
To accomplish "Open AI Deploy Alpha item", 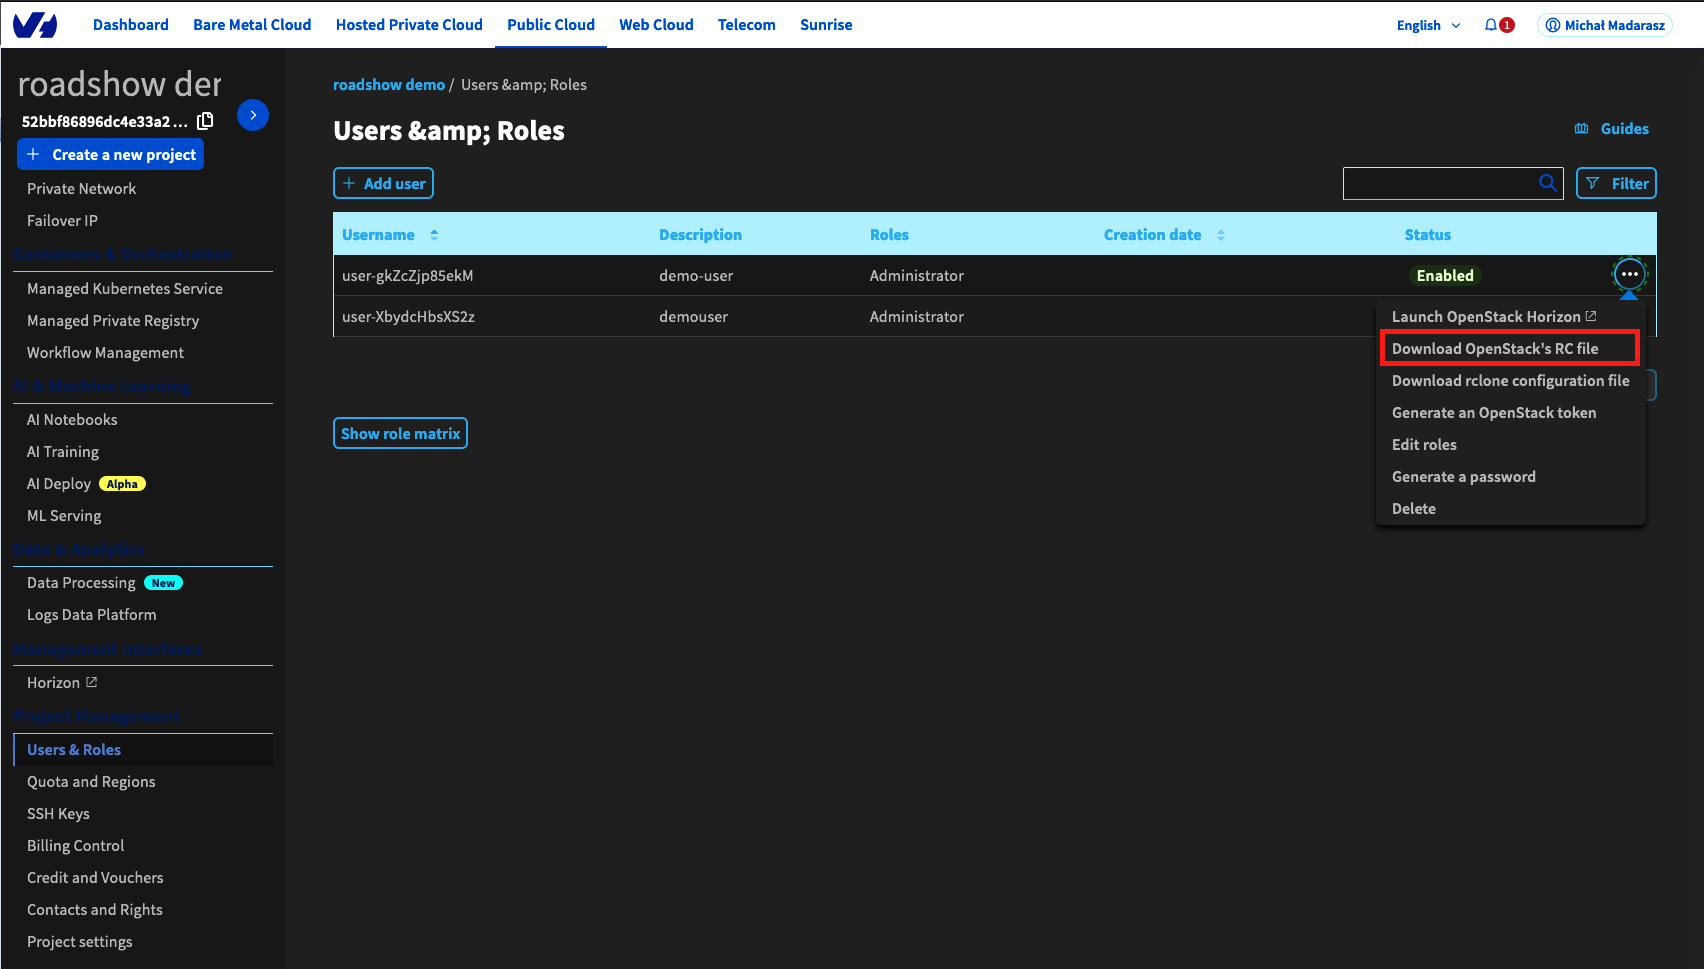I will coord(86,483).
